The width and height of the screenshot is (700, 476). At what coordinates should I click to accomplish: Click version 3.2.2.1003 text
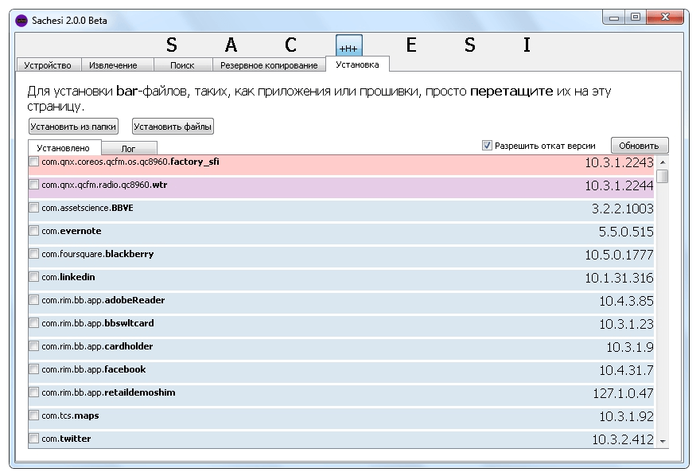[622, 209]
